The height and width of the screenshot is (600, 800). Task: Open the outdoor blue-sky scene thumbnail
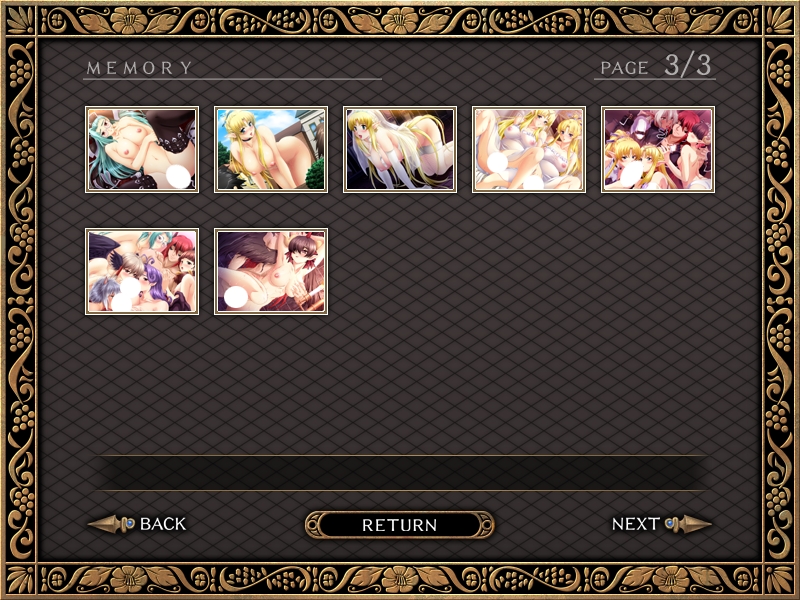click(271, 149)
